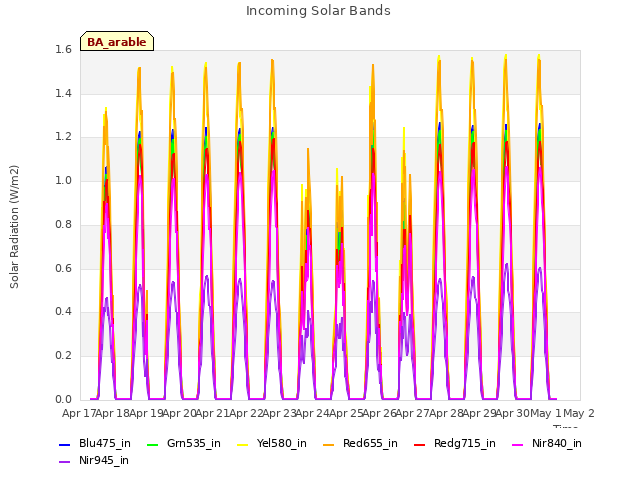Click the Solar Radiation (W/m2) axis label
The width and height of the screenshot is (640, 480).
[14, 227]
